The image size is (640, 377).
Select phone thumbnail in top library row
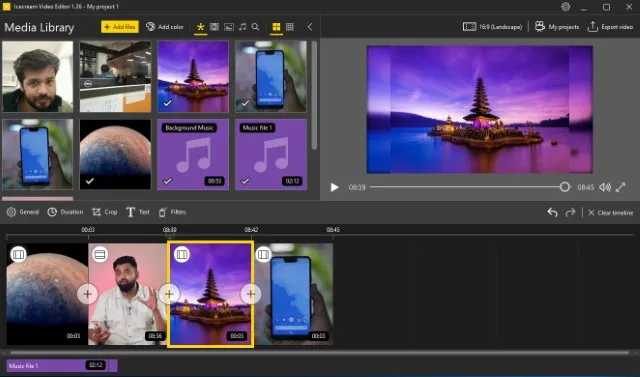271,76
